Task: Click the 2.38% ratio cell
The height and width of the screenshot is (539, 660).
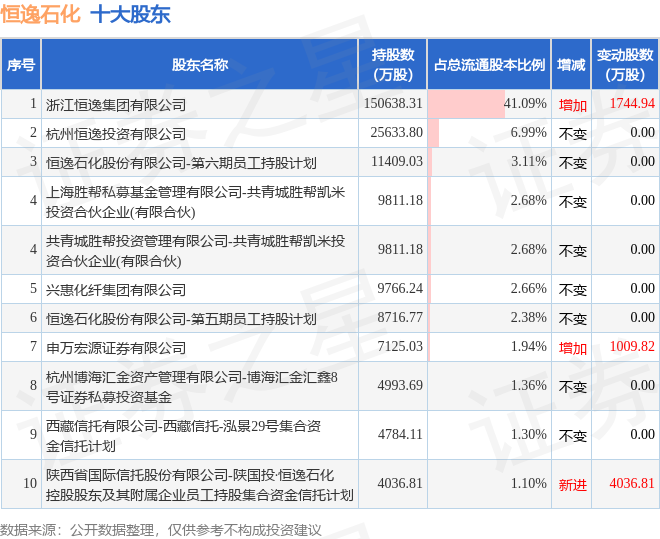Action: coord(489,318)
